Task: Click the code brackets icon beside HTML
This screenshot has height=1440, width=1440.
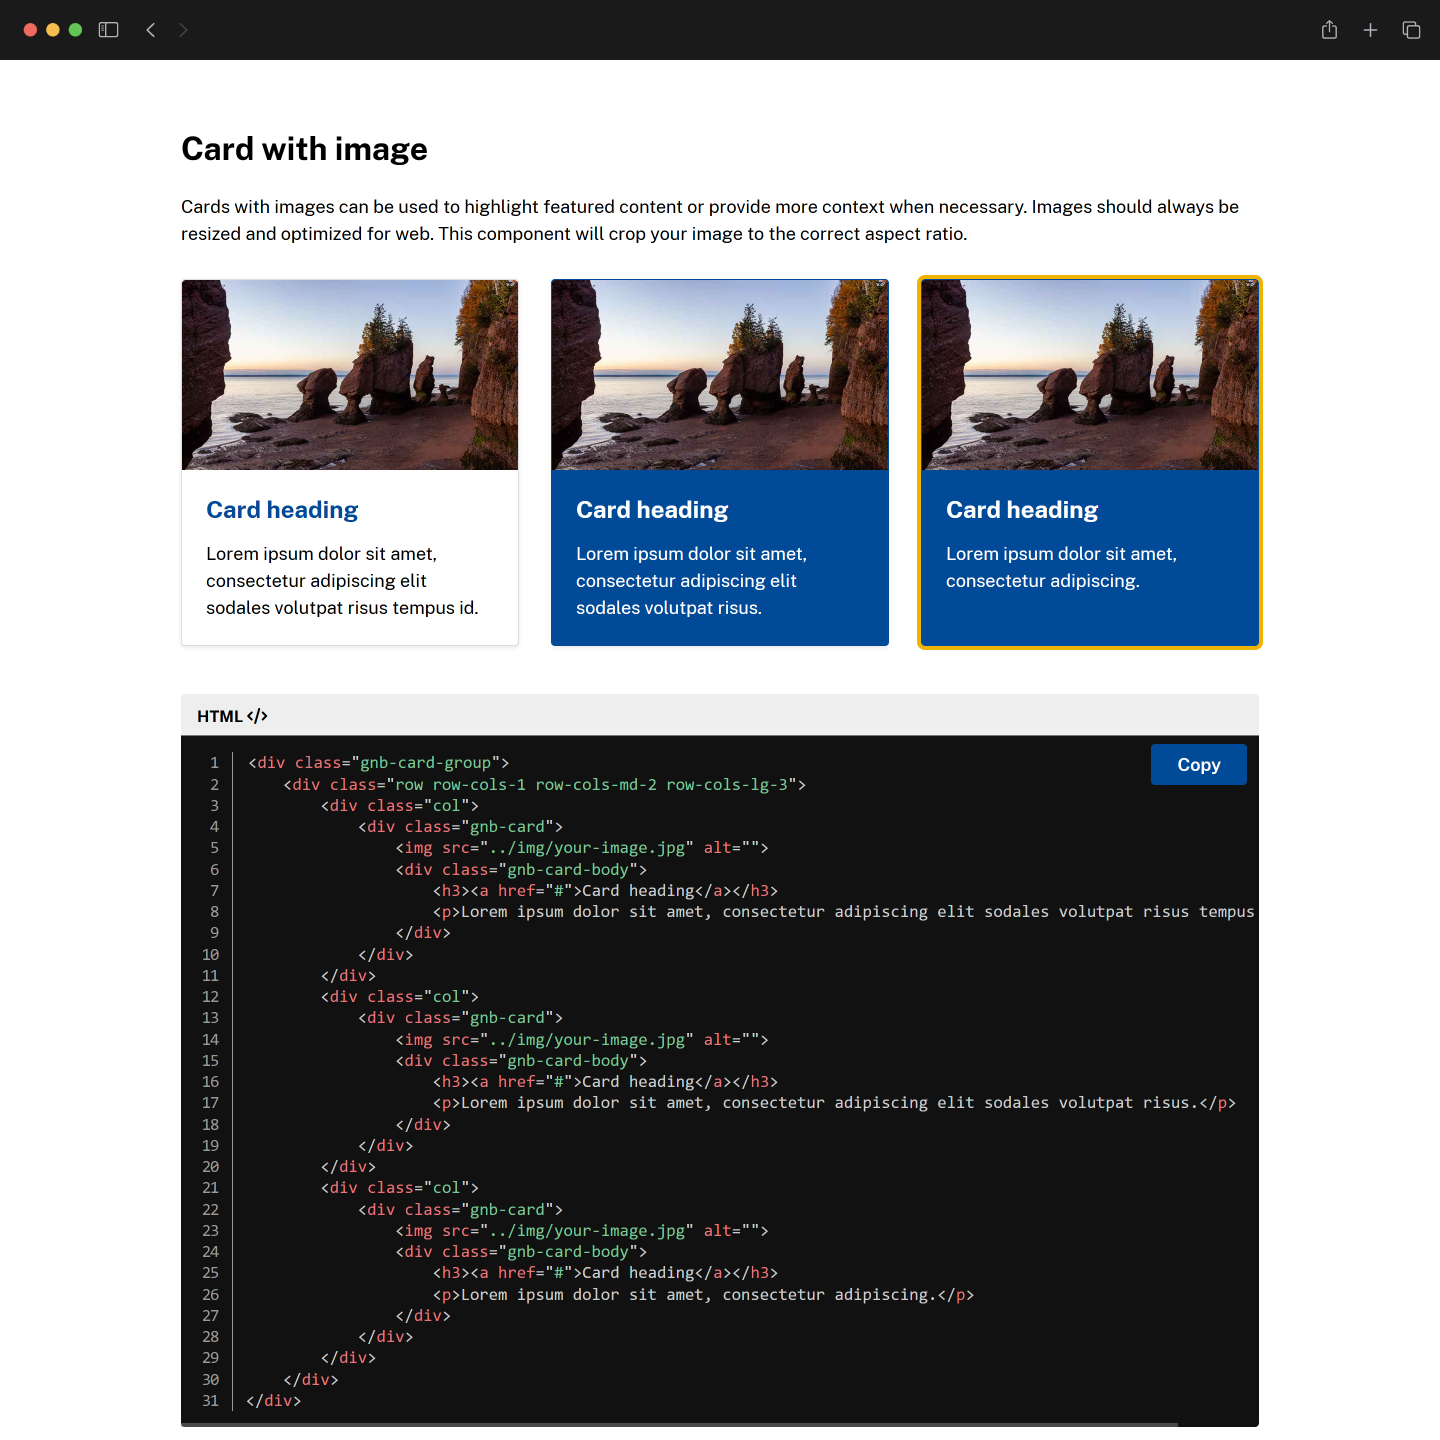Action: coord(257,715)
